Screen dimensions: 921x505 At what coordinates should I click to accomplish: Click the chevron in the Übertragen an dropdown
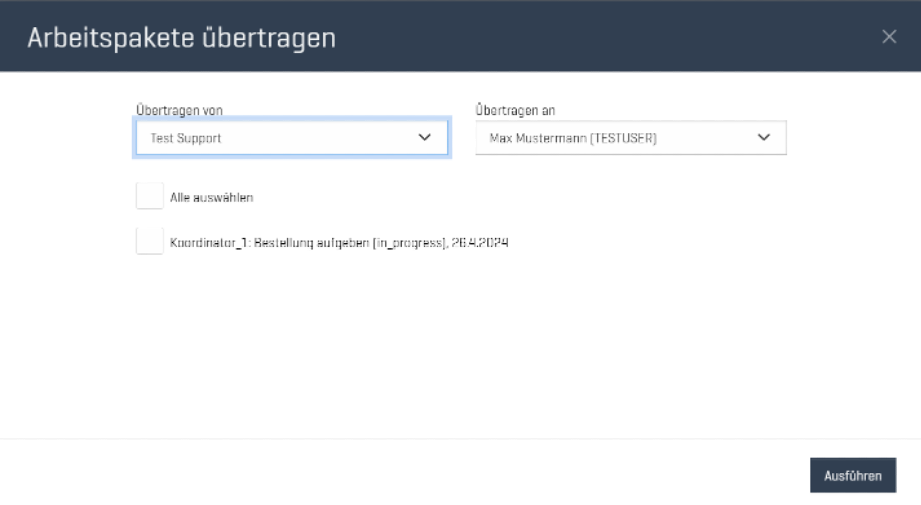click(764, 138)
